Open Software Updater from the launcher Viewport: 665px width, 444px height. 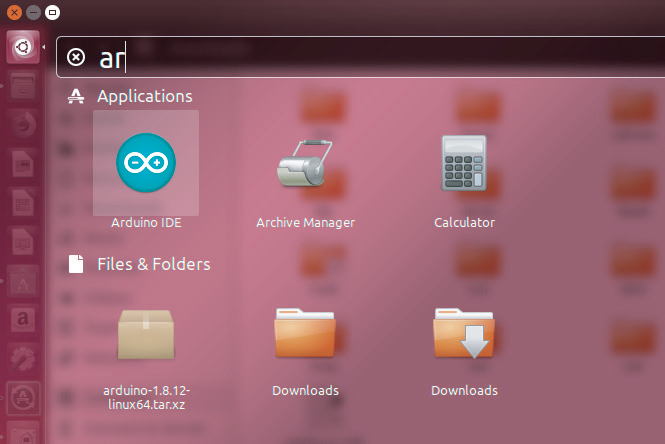coord(23,398)
